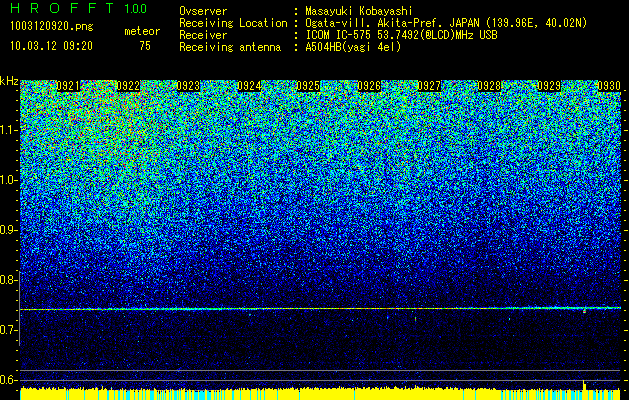This screenshot has width=629, height=400.
Task: Click the meteor label
Action: (142, 31)
